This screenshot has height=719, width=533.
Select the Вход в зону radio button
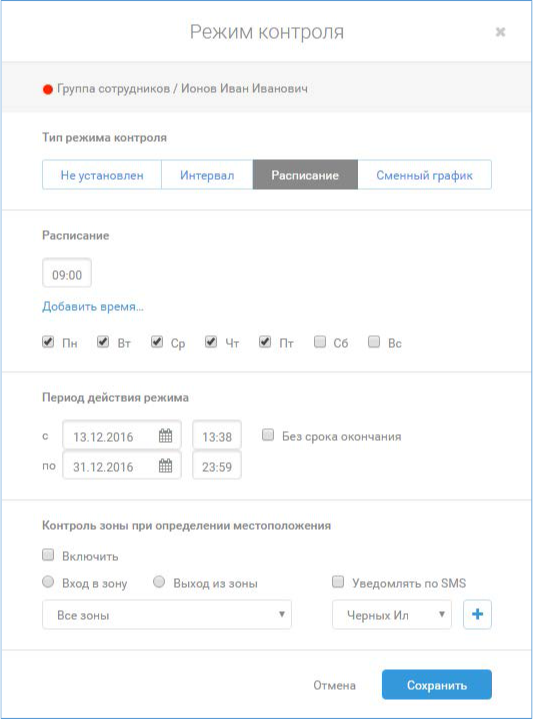point(48,582)
